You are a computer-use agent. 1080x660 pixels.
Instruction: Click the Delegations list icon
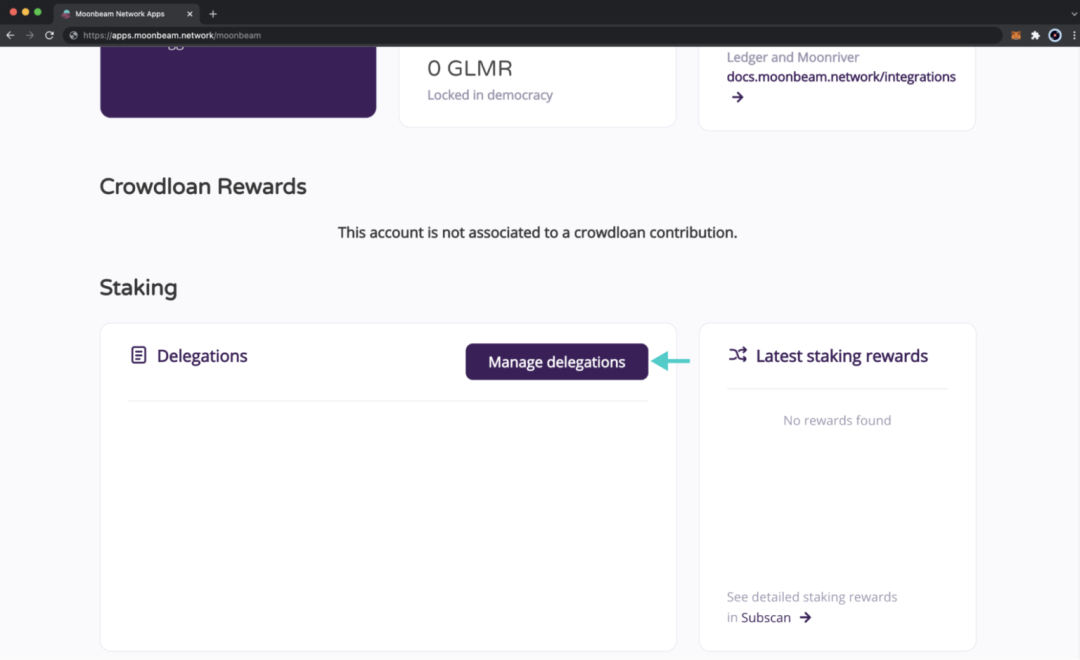click(138, 355)
